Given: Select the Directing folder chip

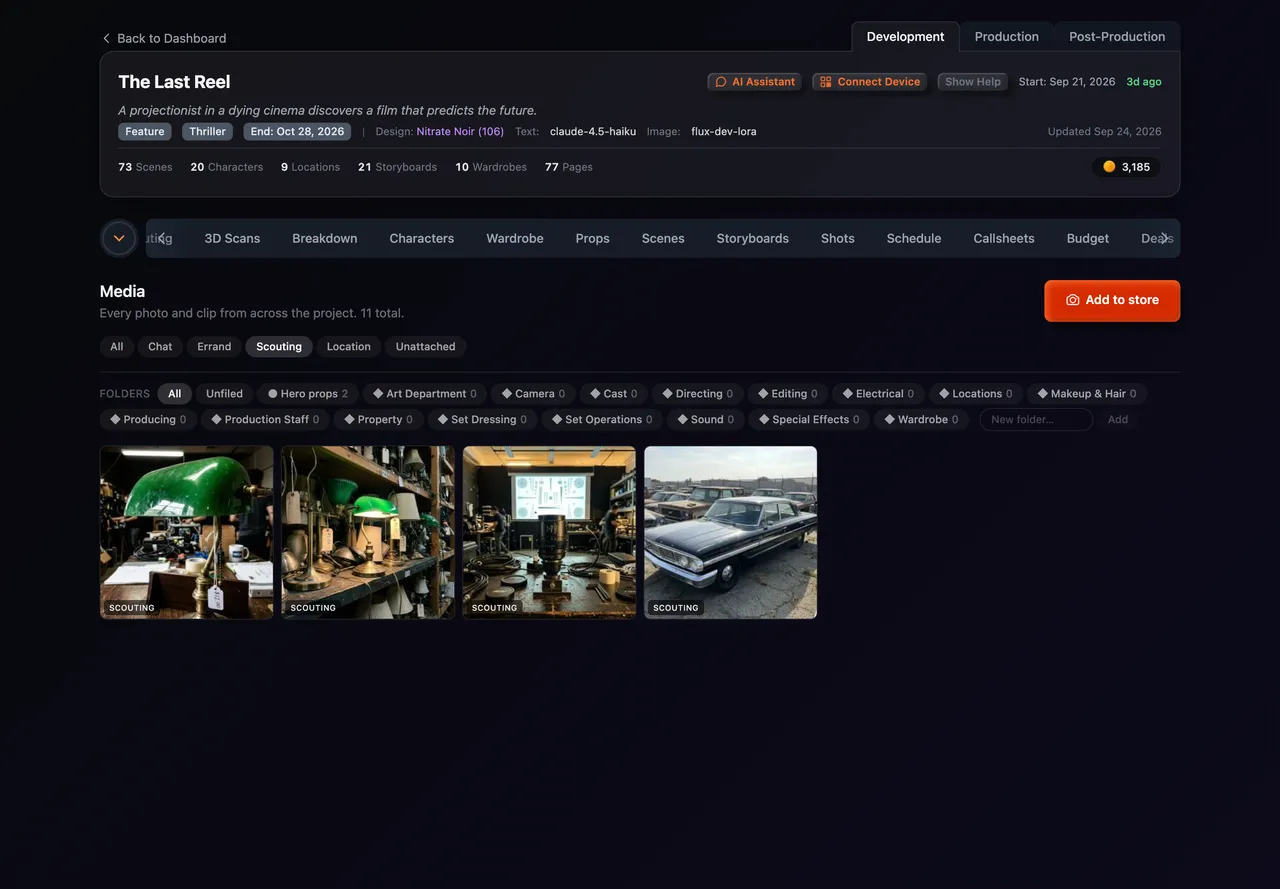Looking at the screenshot, I should 697,394.
